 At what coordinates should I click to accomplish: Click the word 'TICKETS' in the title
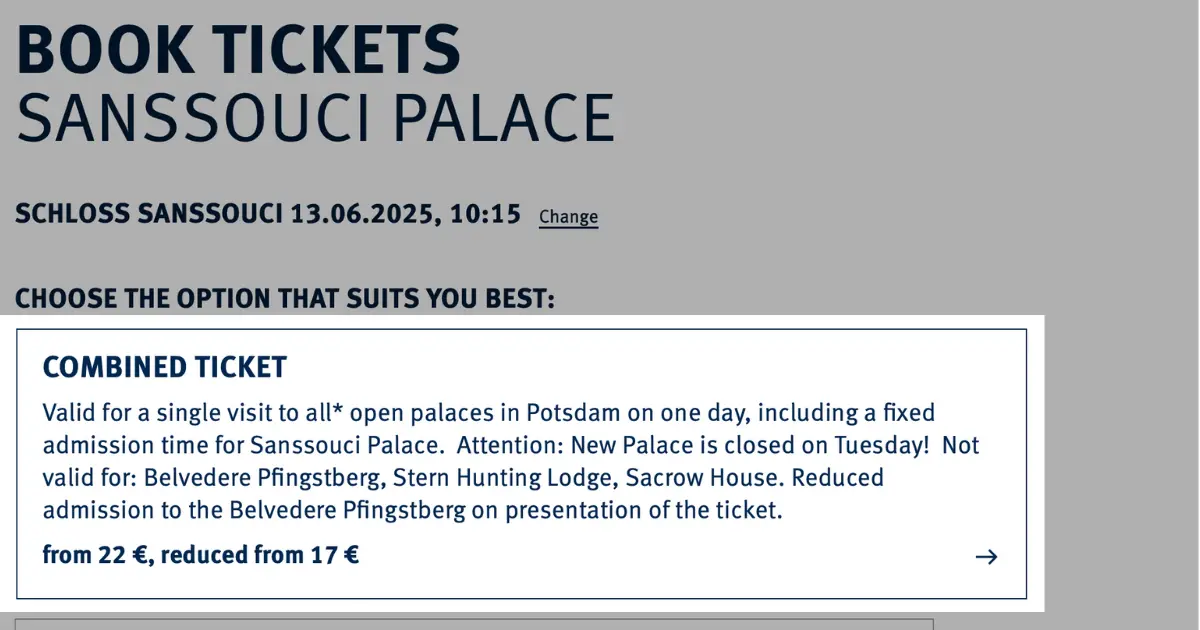[x=338, y=49]
